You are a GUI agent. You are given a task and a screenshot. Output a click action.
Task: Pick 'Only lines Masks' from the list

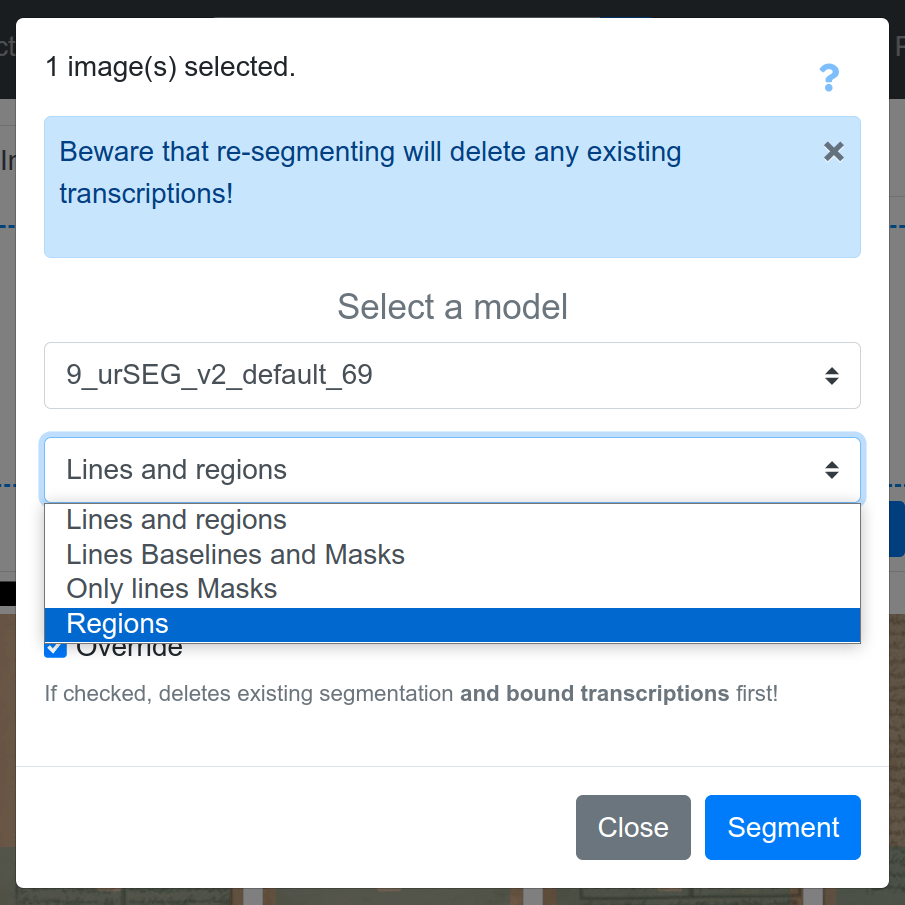point(171,589)
